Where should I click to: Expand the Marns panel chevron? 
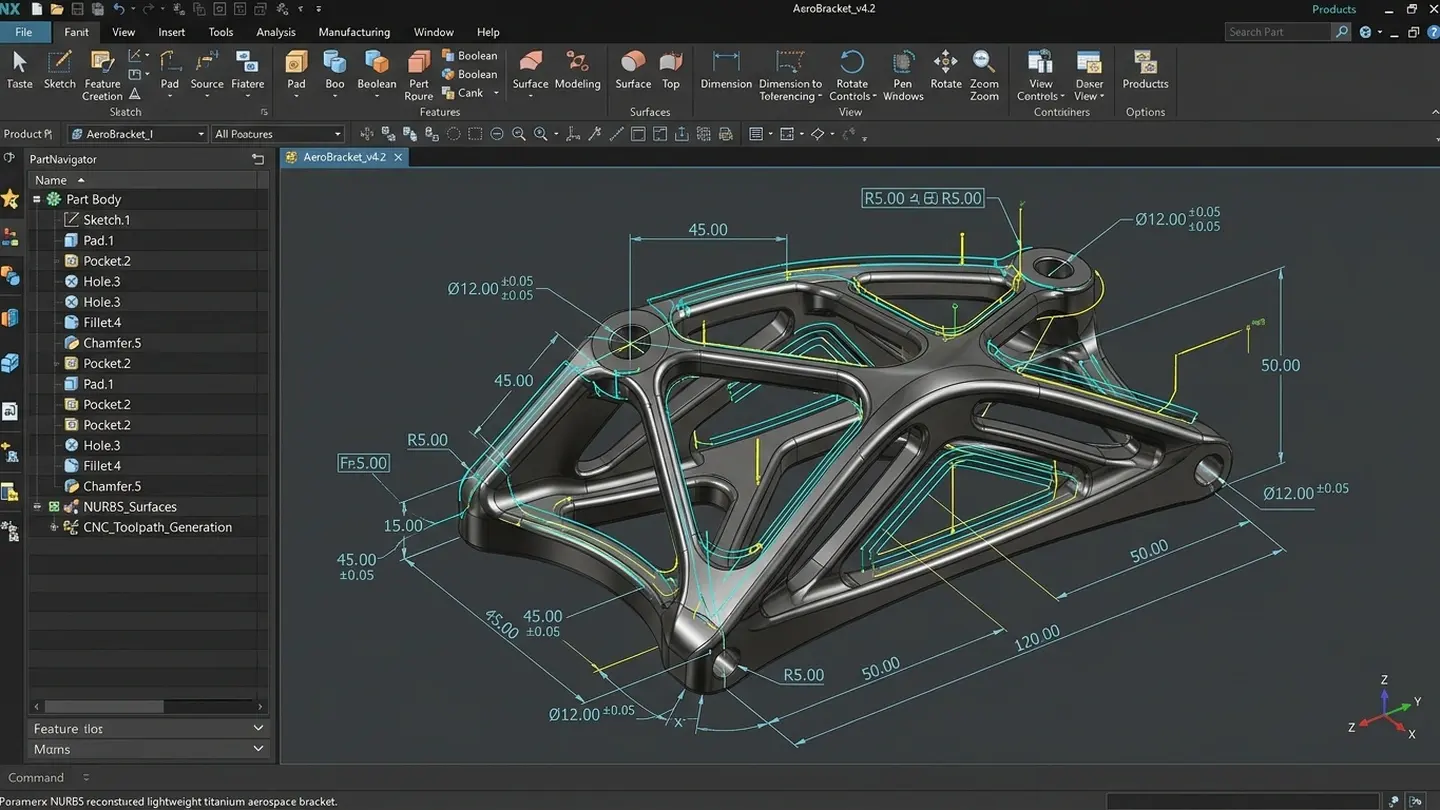(258, 748)
